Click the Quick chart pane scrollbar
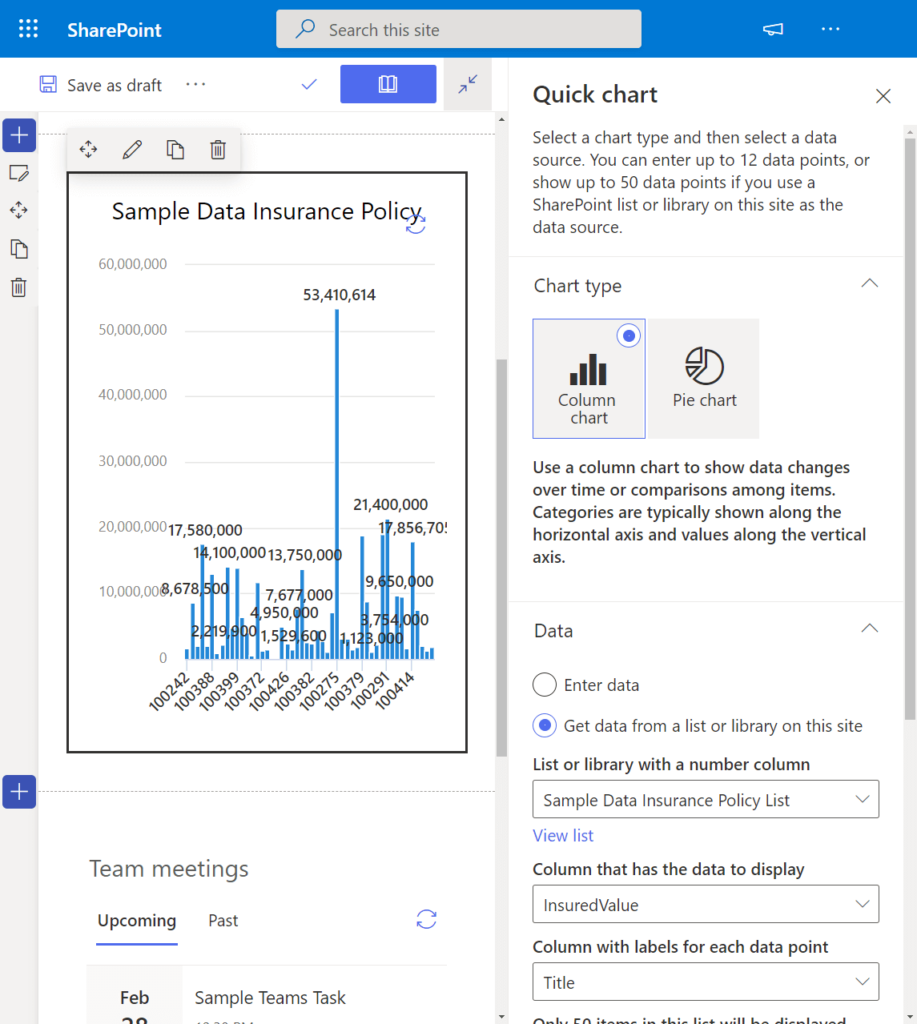The width and height of the screenshot is (917, 1024). point(910,428)
